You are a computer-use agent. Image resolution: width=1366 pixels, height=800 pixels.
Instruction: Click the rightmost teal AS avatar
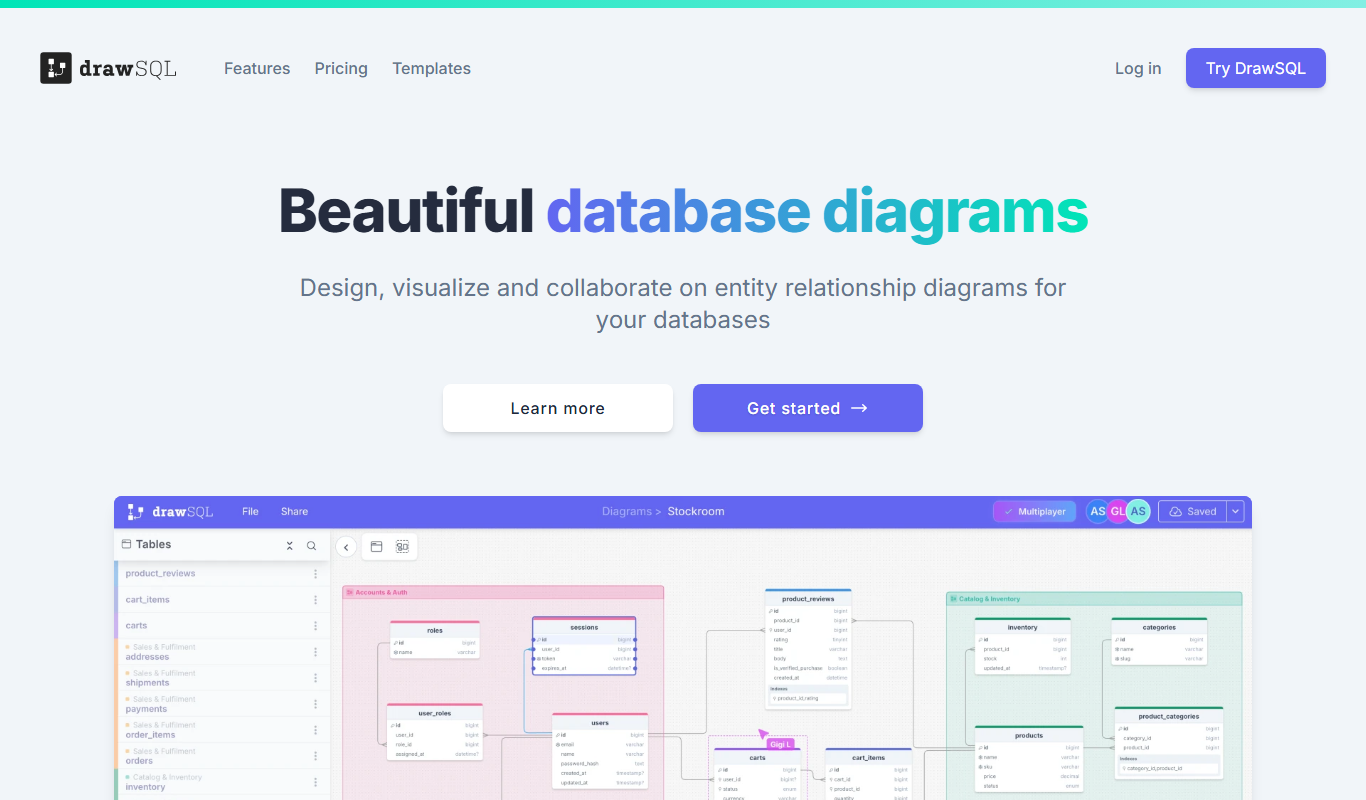pos(1138,511)
